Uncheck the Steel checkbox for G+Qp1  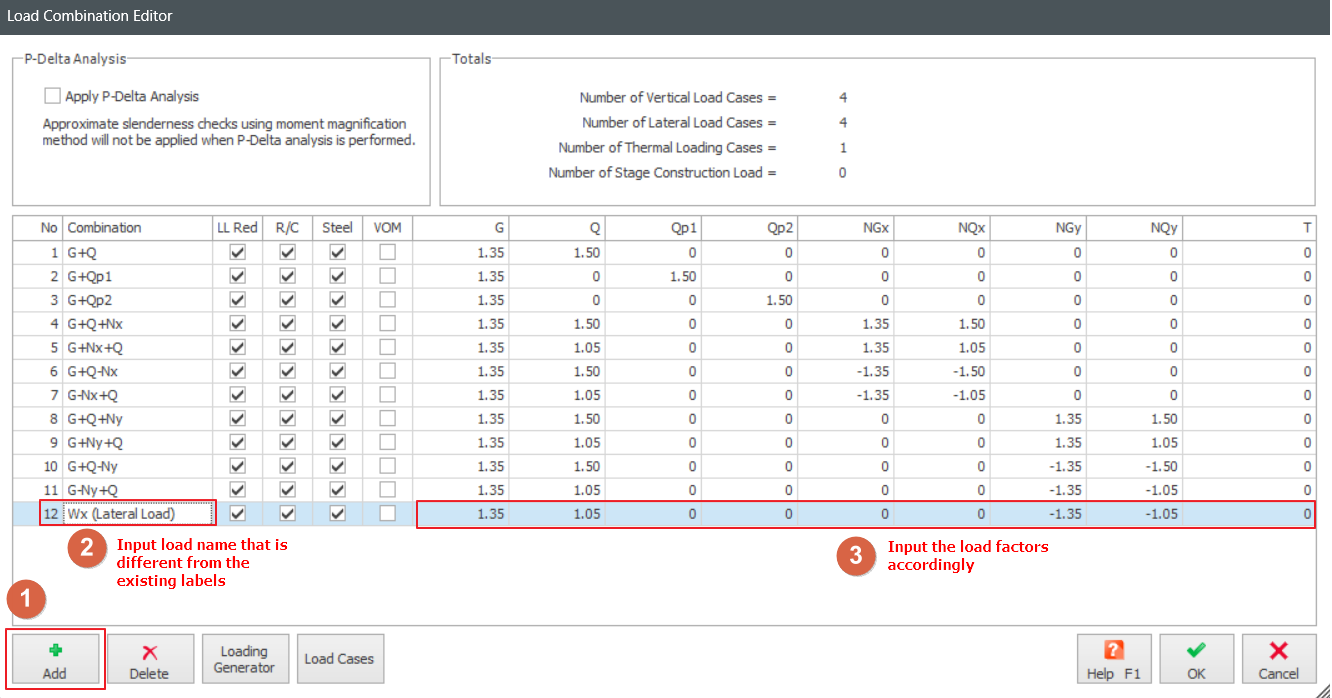coord(337,276)
